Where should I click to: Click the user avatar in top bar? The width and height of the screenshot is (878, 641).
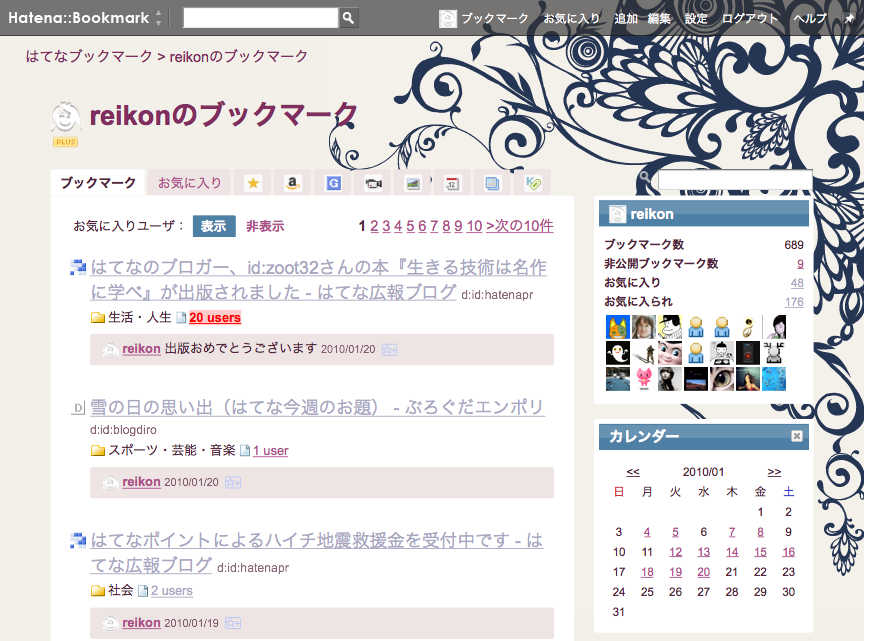(447, 18)
